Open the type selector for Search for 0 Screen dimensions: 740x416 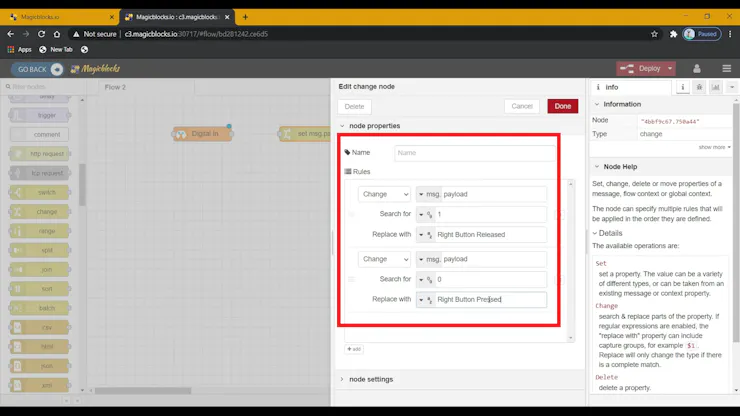point(425,280)
